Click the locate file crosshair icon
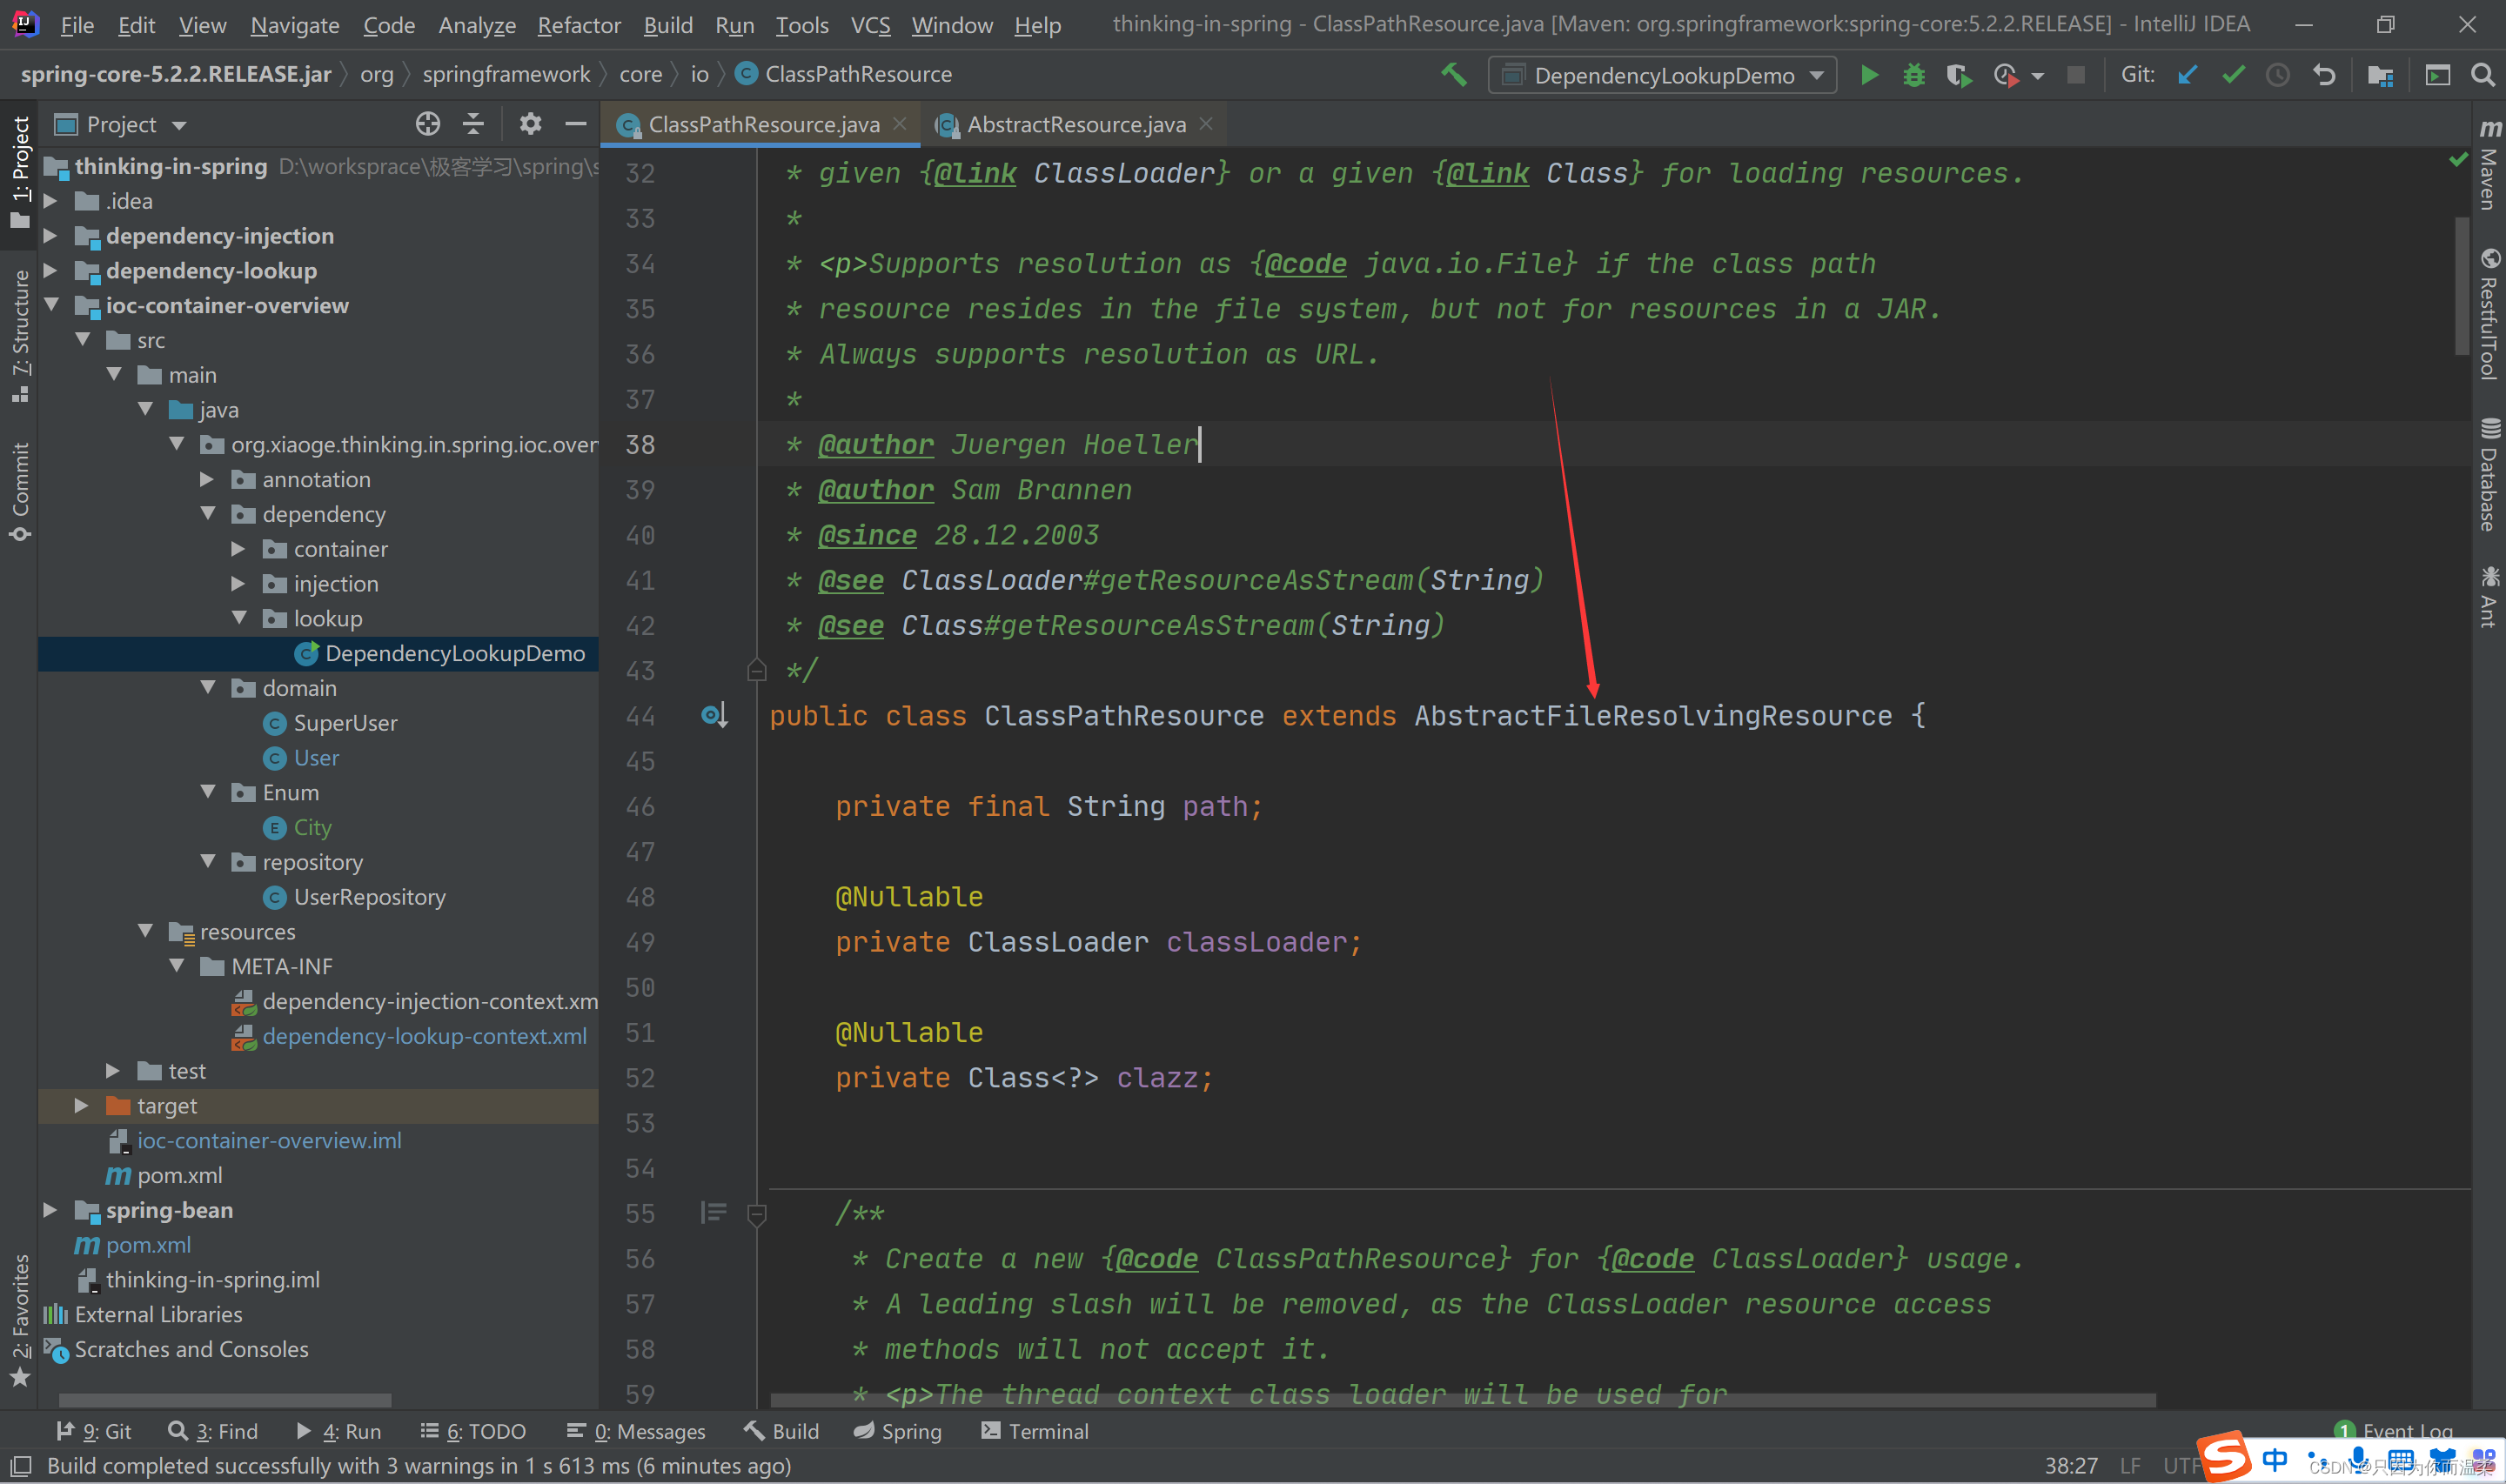This screenshot has height=1484, width=2506. (x=428, y=124)
